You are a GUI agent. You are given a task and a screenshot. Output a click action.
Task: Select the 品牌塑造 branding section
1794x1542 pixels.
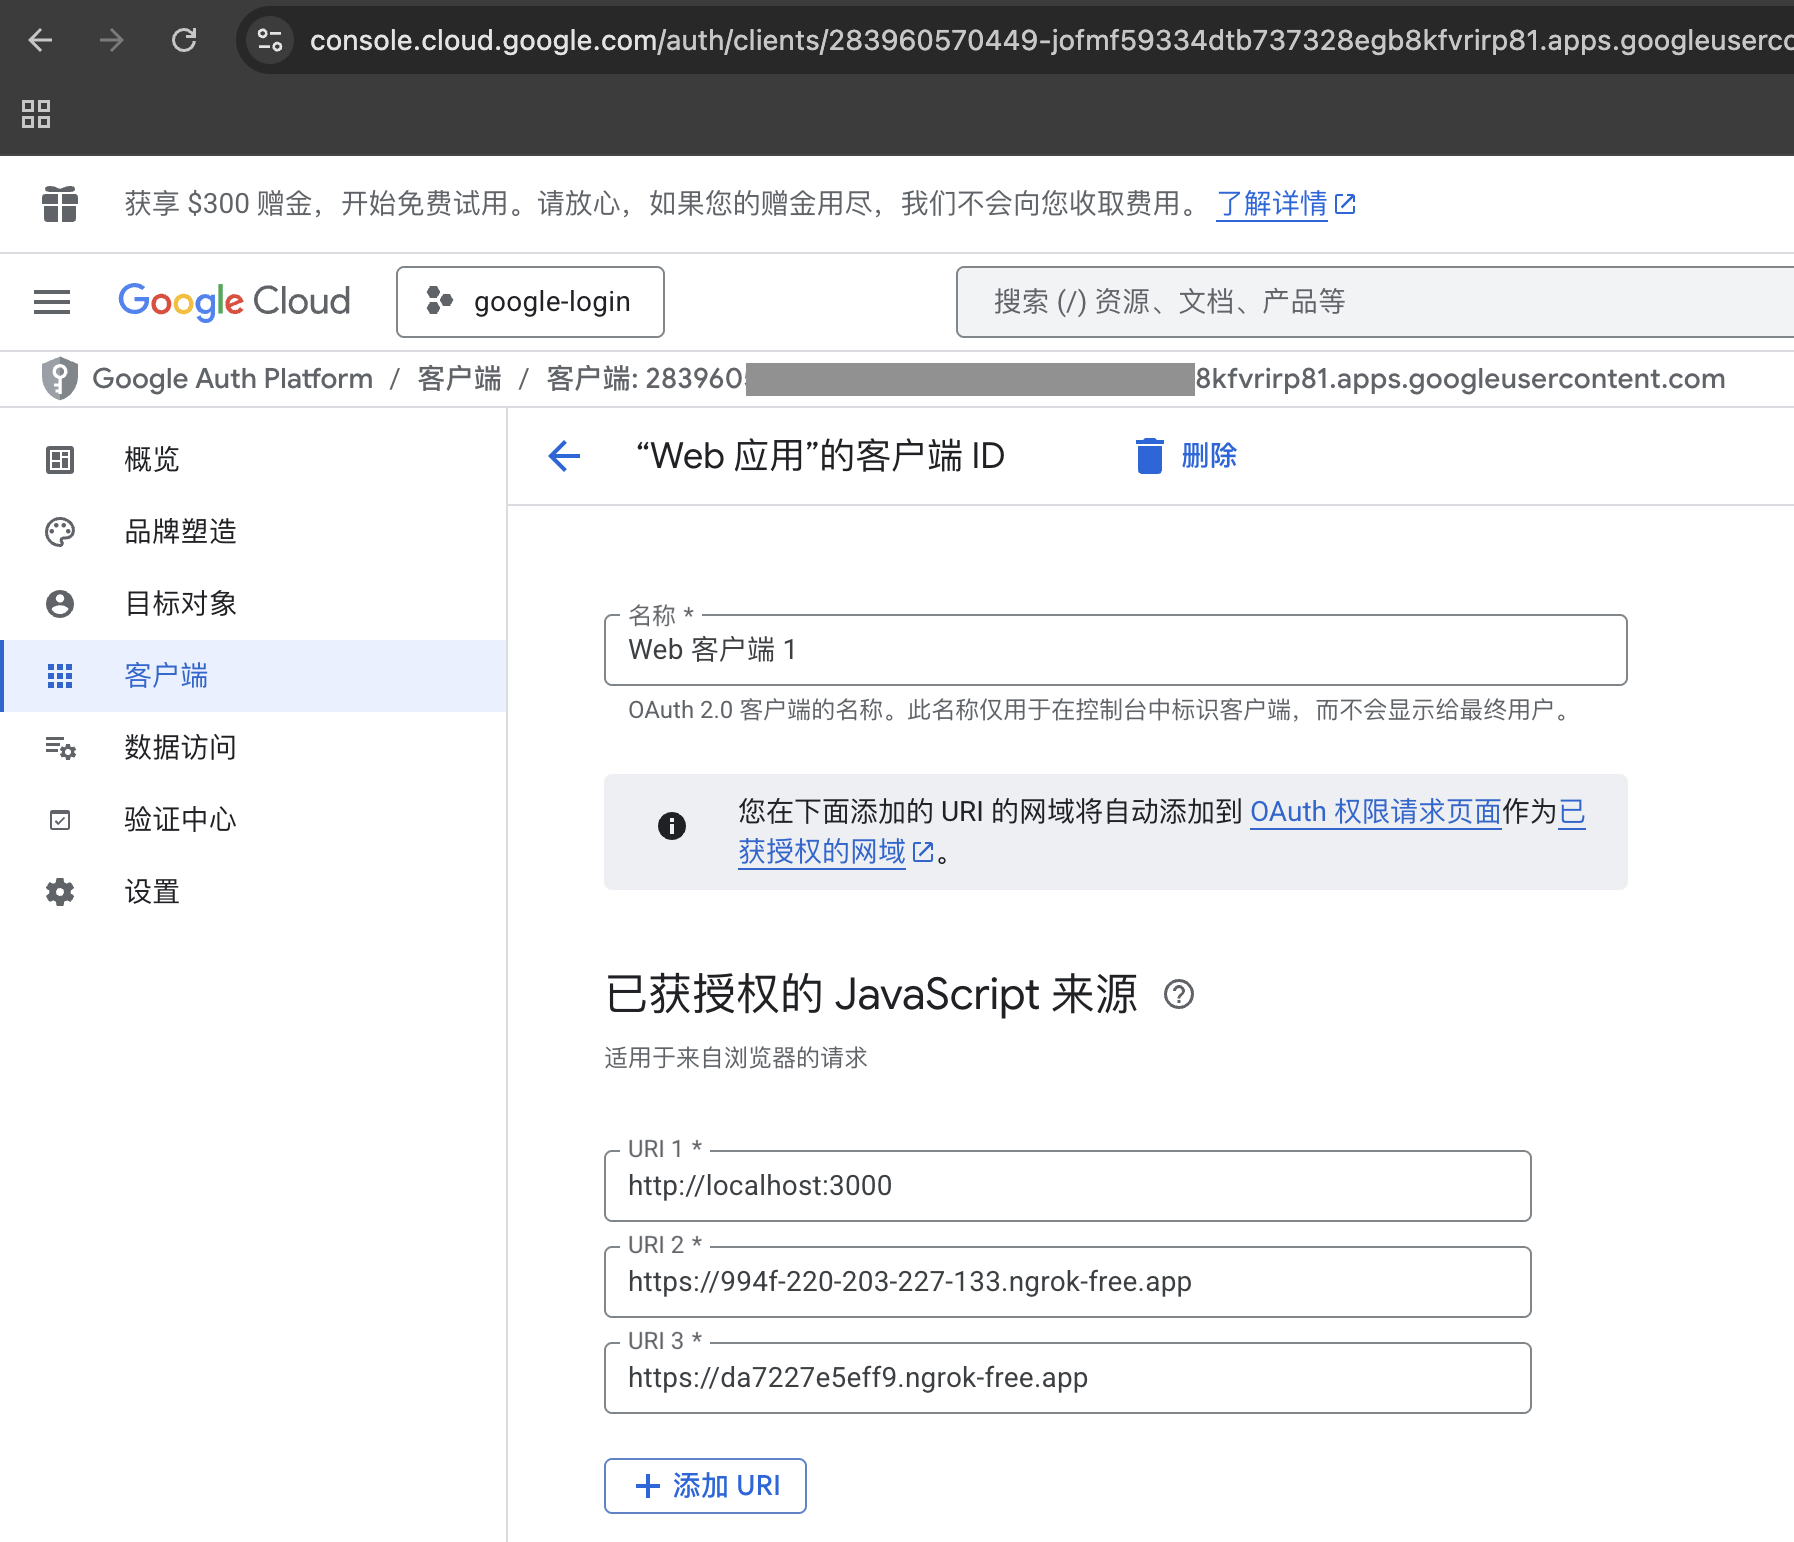[x=180, y=531]
